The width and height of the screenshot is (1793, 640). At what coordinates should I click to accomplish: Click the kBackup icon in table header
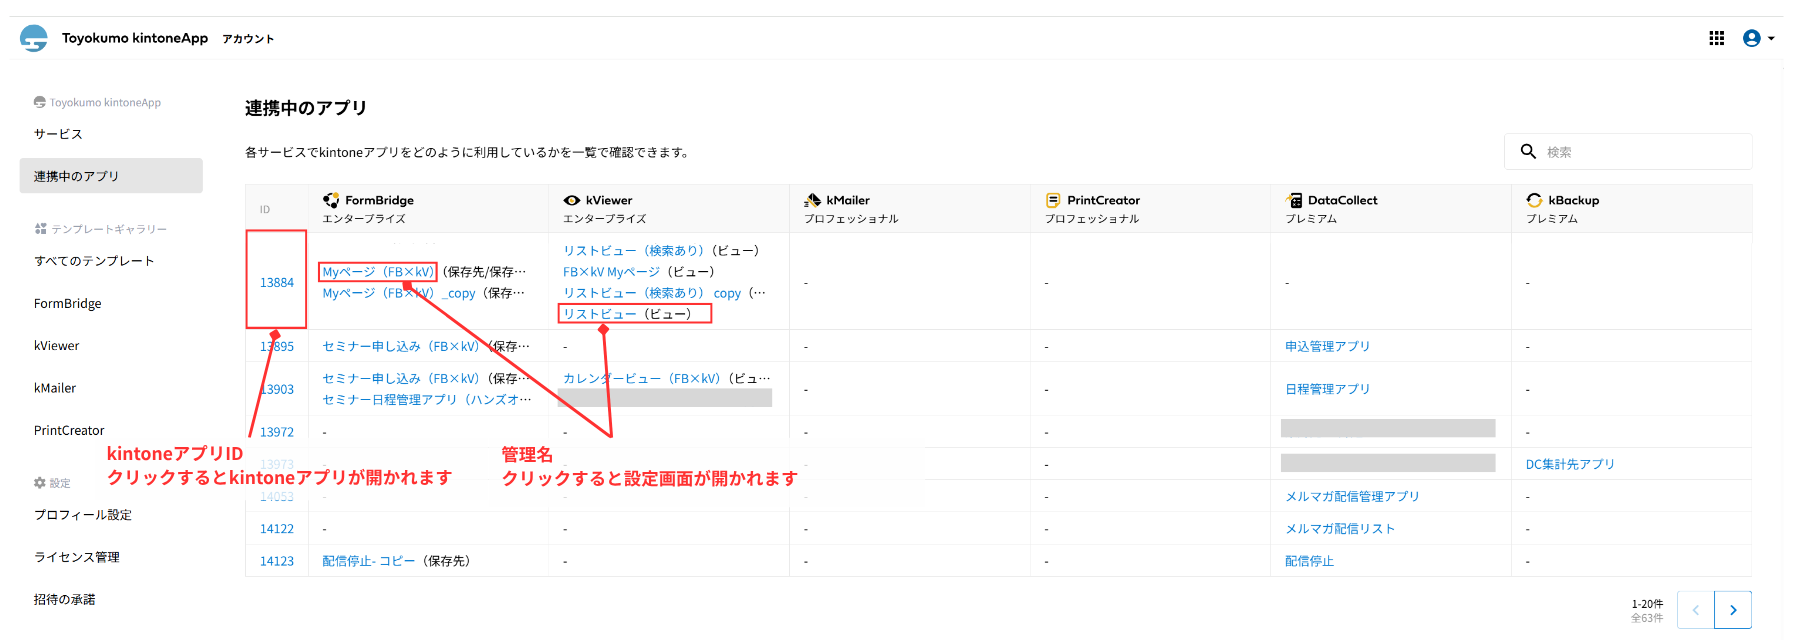click(1535, 200)
